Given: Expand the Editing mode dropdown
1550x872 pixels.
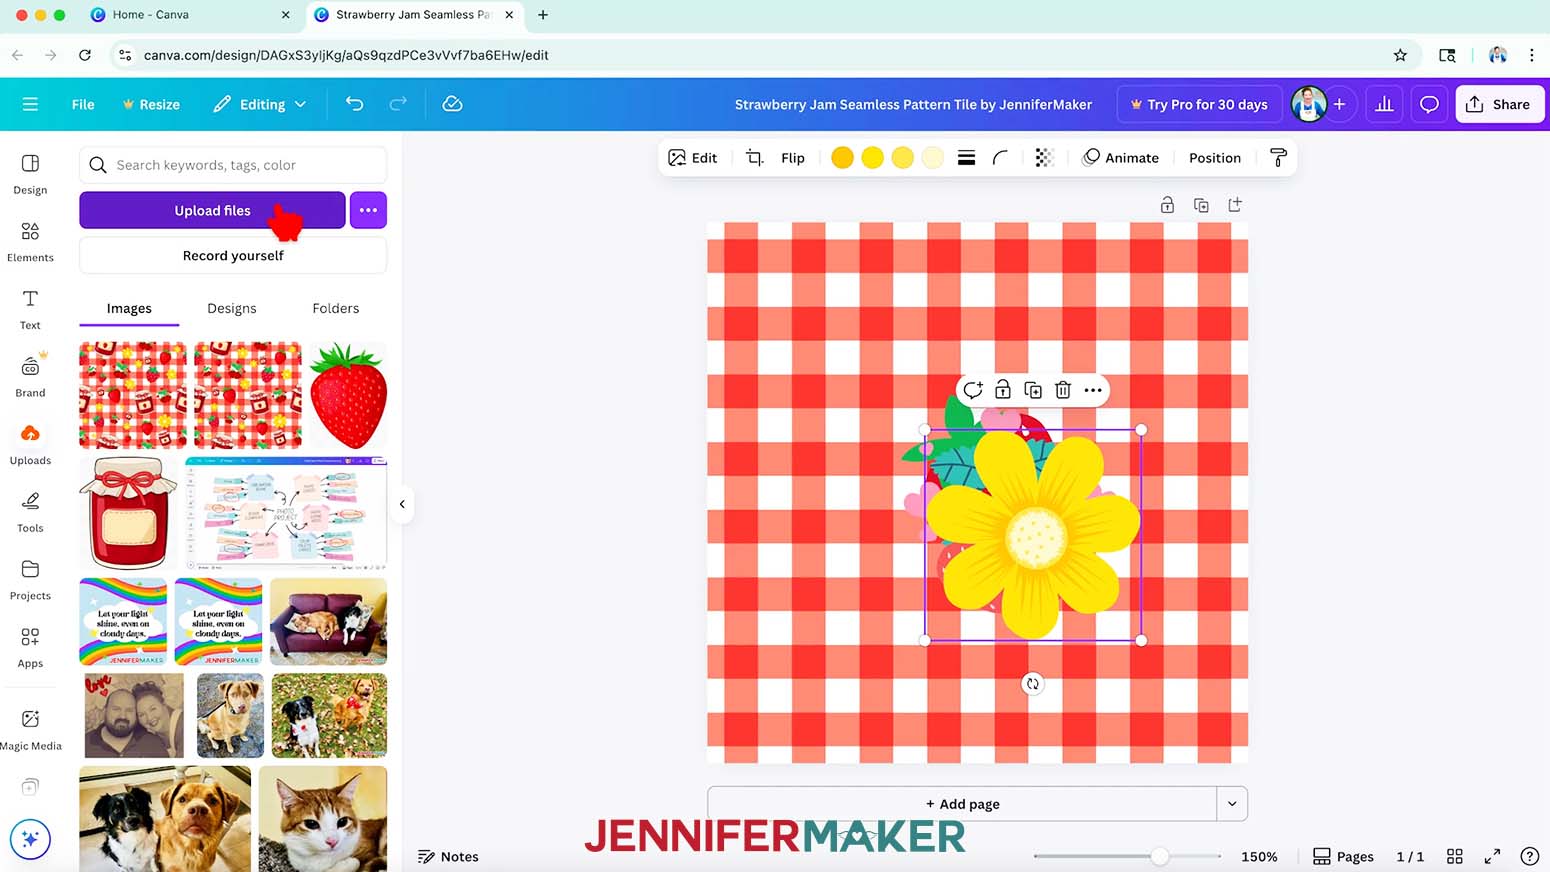Looking at the screenshot, I should coord(260,104).
